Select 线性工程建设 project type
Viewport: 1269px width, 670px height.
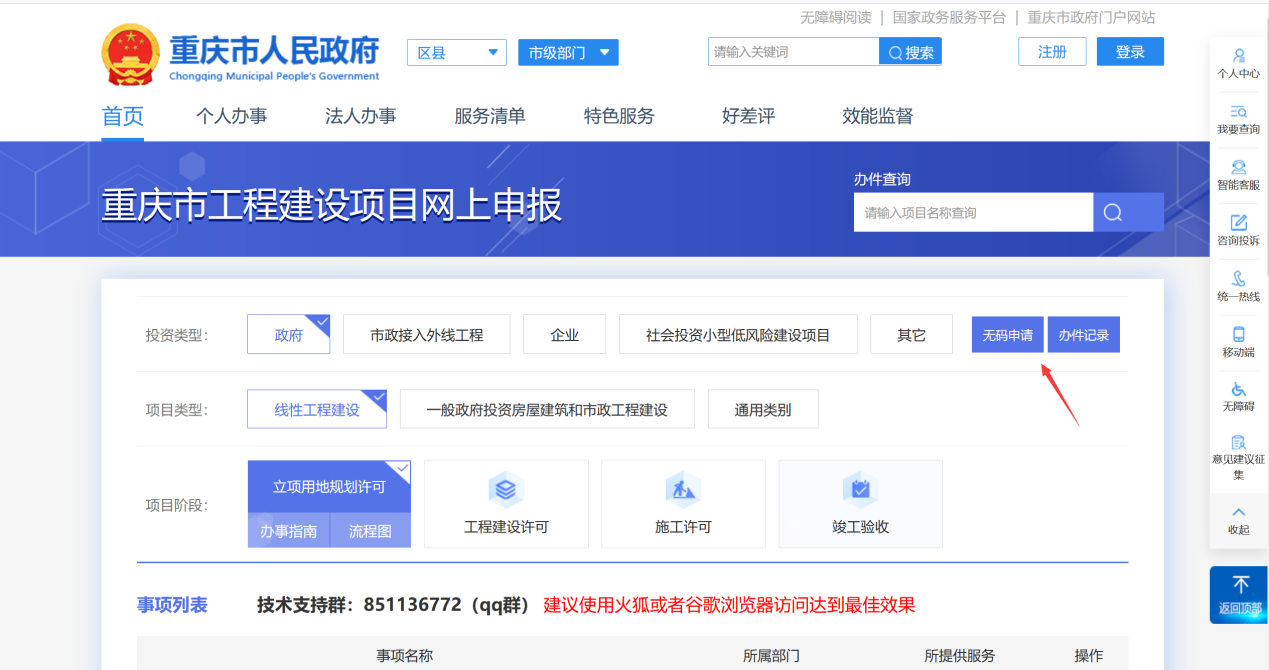click(317, 409)
